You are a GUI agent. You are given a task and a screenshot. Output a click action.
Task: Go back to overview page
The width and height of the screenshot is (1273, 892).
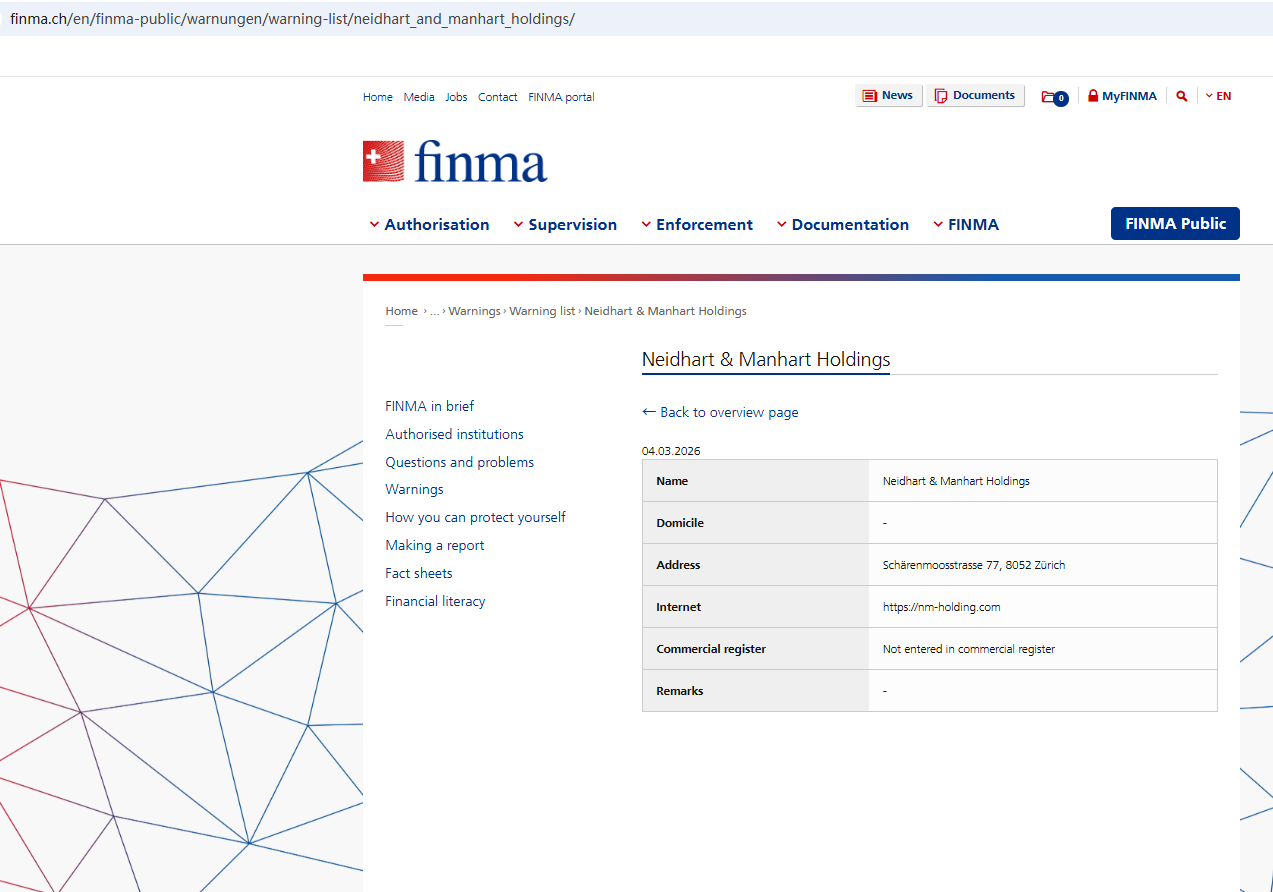click(720, 412)
